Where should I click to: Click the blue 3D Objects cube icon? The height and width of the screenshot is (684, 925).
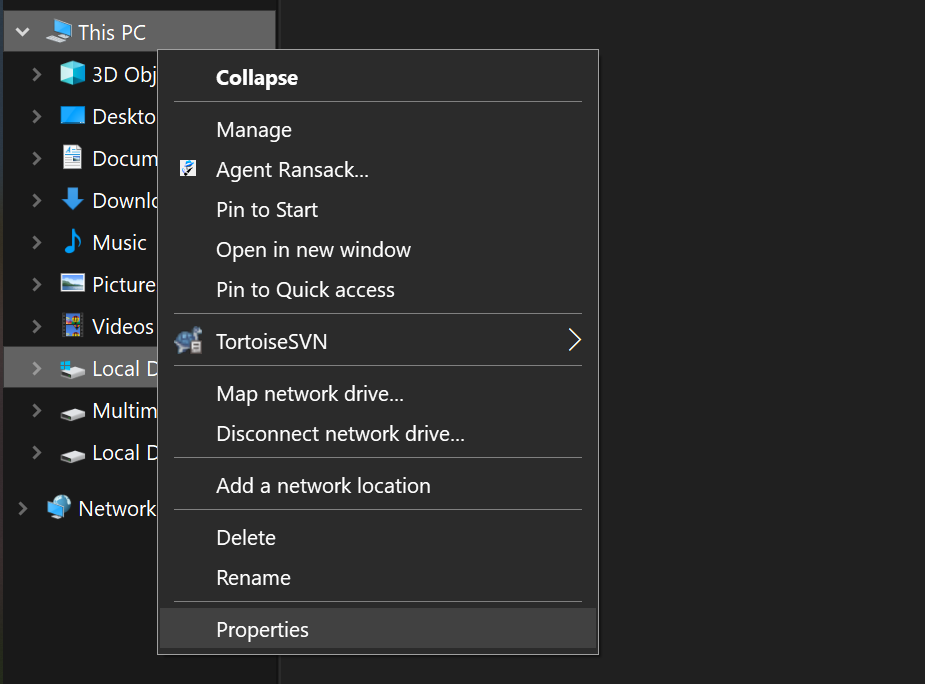coord(72,73)
